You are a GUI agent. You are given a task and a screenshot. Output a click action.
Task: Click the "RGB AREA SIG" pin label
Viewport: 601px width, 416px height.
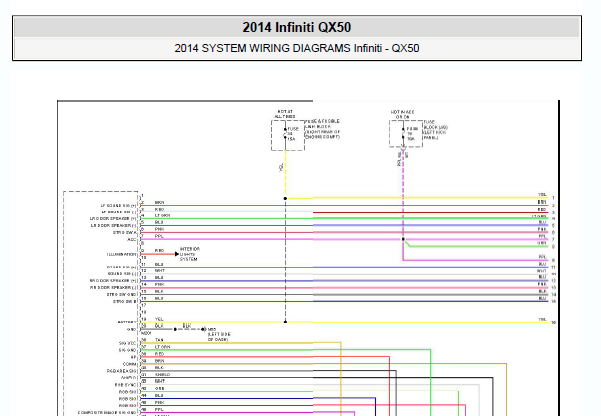(121, 371)
